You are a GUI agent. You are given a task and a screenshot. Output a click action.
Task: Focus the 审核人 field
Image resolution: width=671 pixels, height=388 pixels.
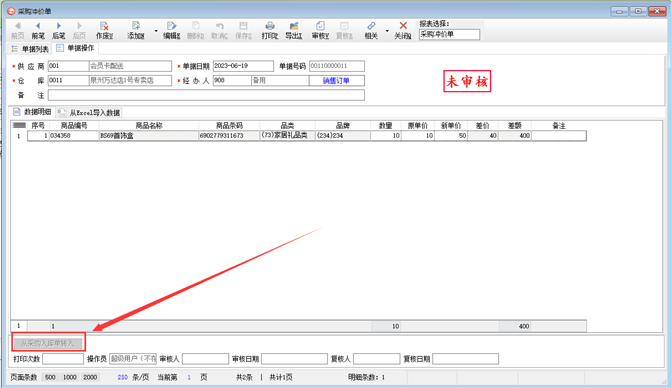pos(205,359)
